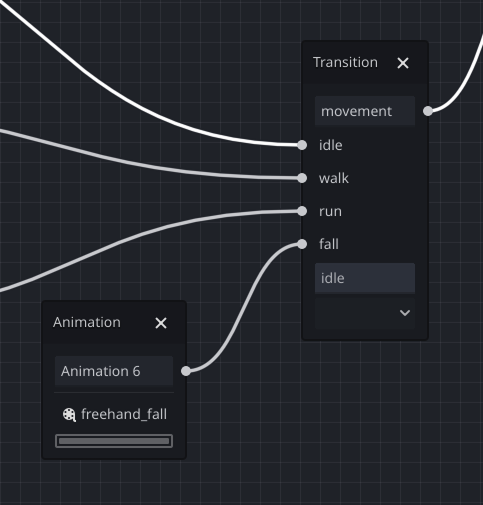
Task: Click the movement output port
Action: (x=428, y=111)
